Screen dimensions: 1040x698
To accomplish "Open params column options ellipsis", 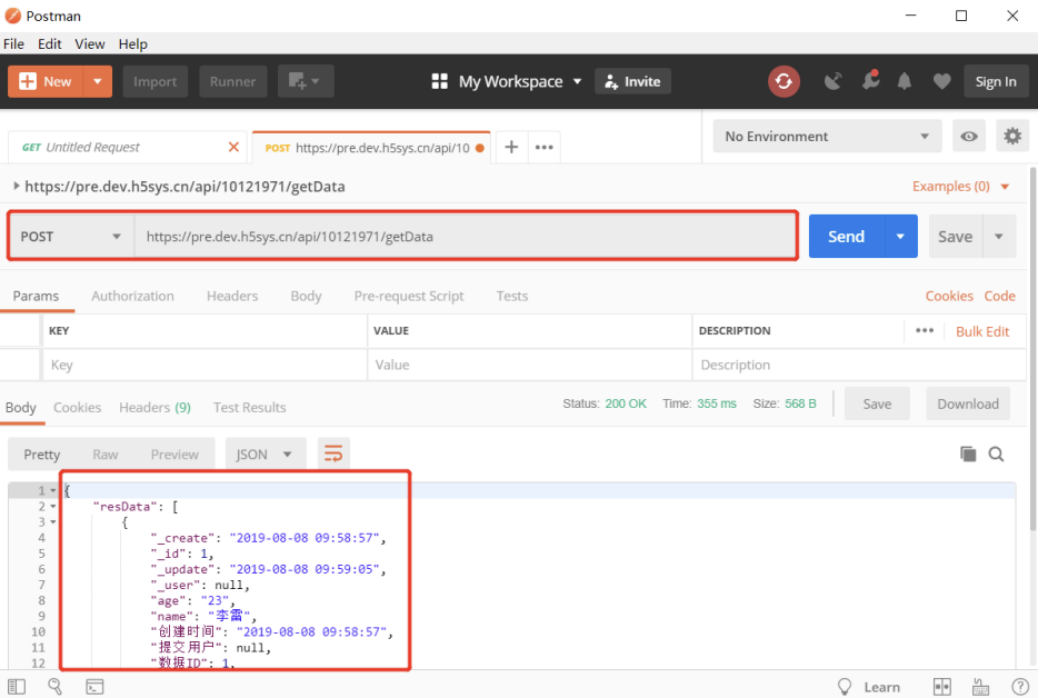I will point(924,330).
